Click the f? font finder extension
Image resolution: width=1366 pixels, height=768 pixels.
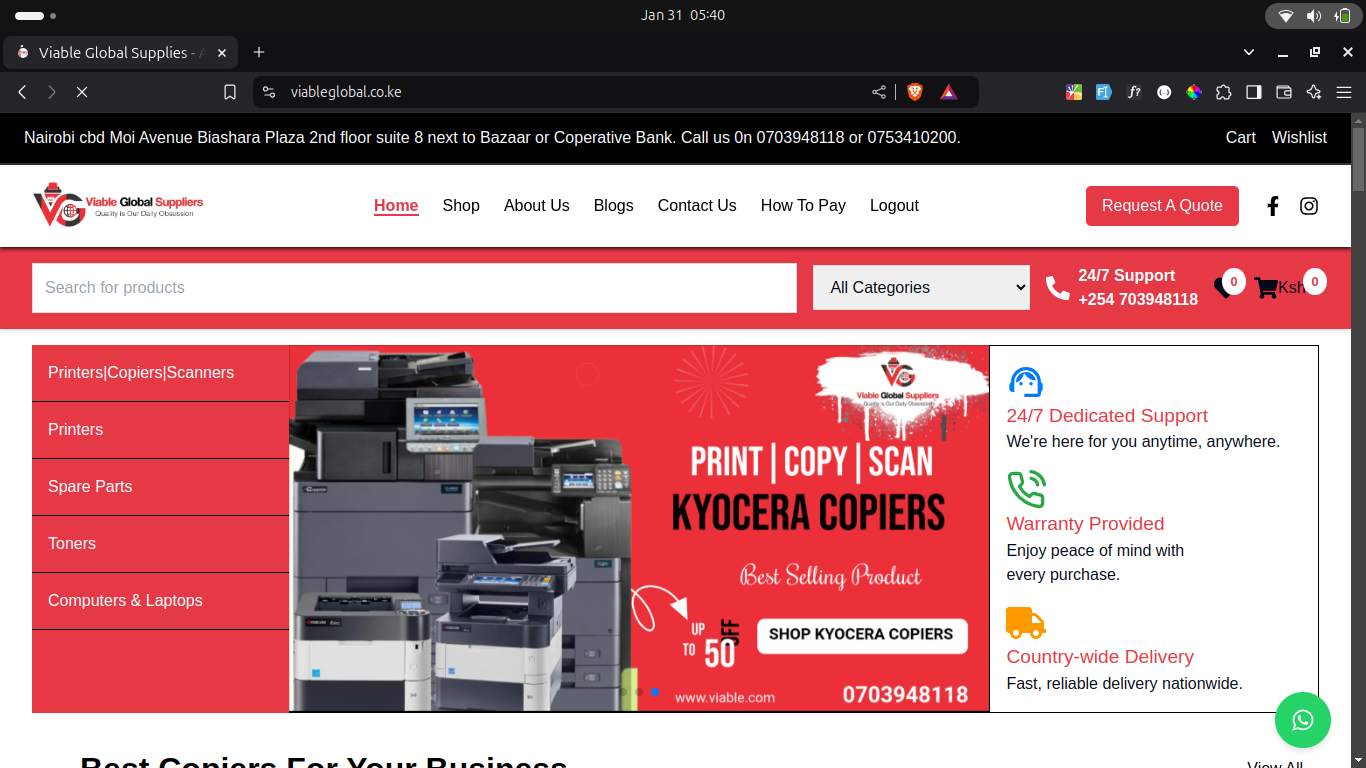coord(1134,92)
